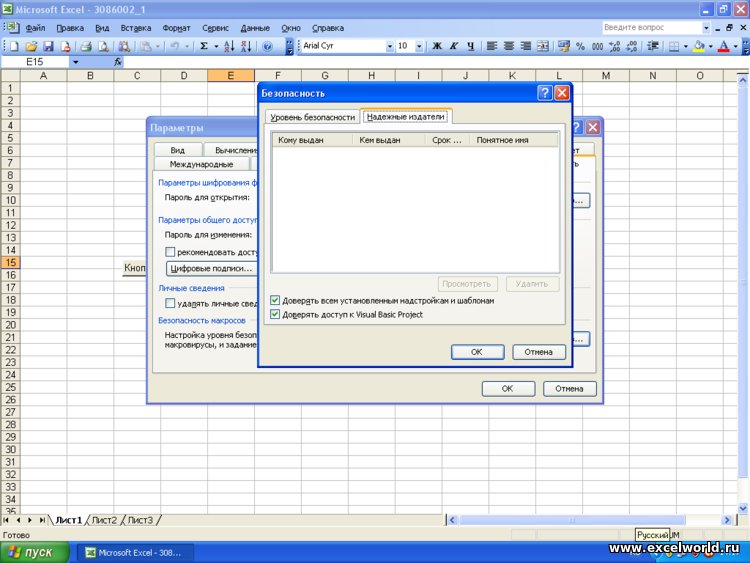Viewport: 750px width, 563px height.
Task: Open the Формат menu
Action: [176, 28]
